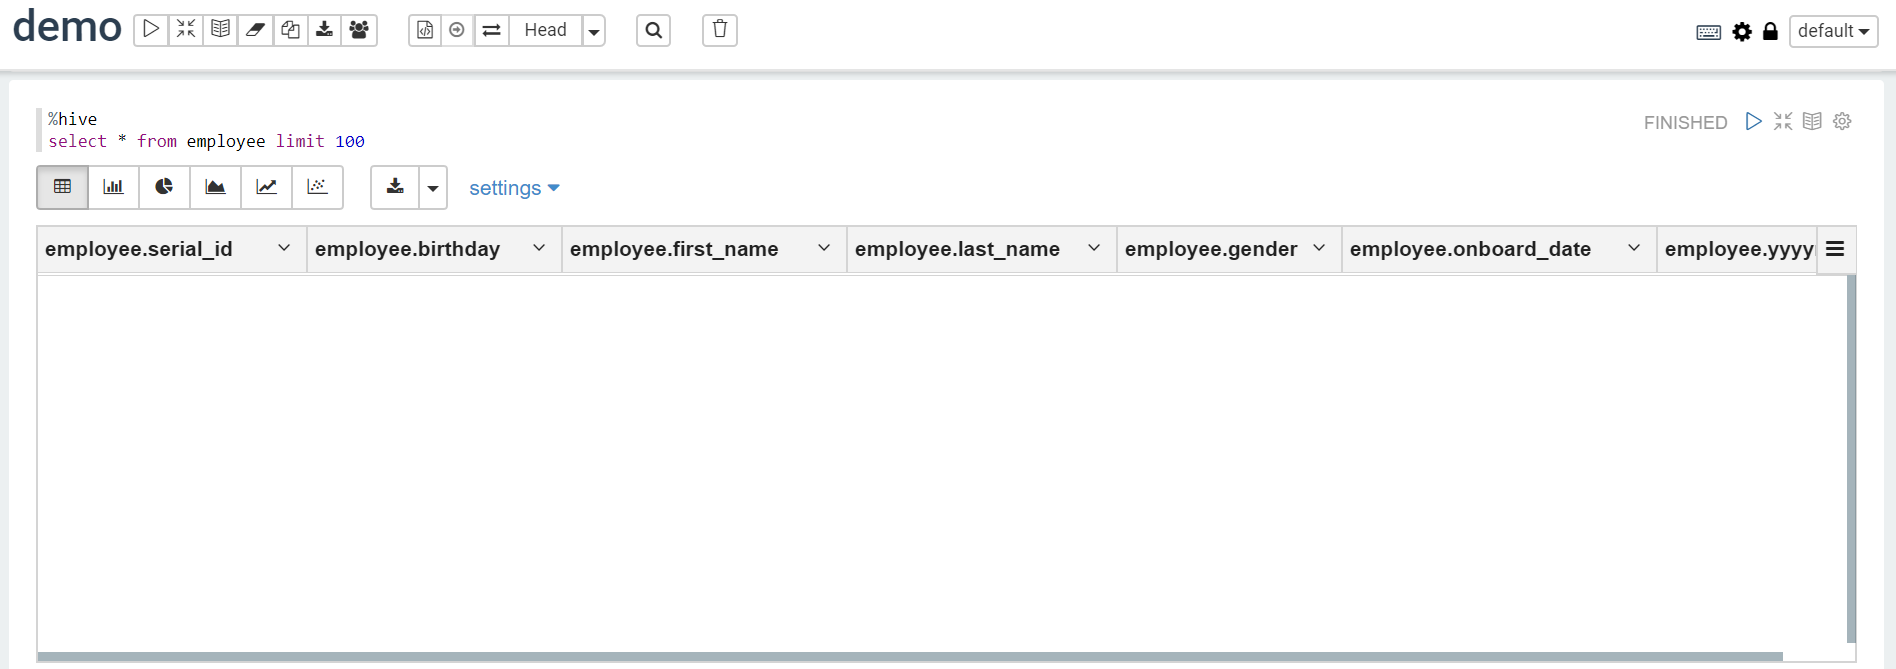Switch to the pie chart view
The height and width of the screenshot is (669, 1896).
[x=165, y=187]
